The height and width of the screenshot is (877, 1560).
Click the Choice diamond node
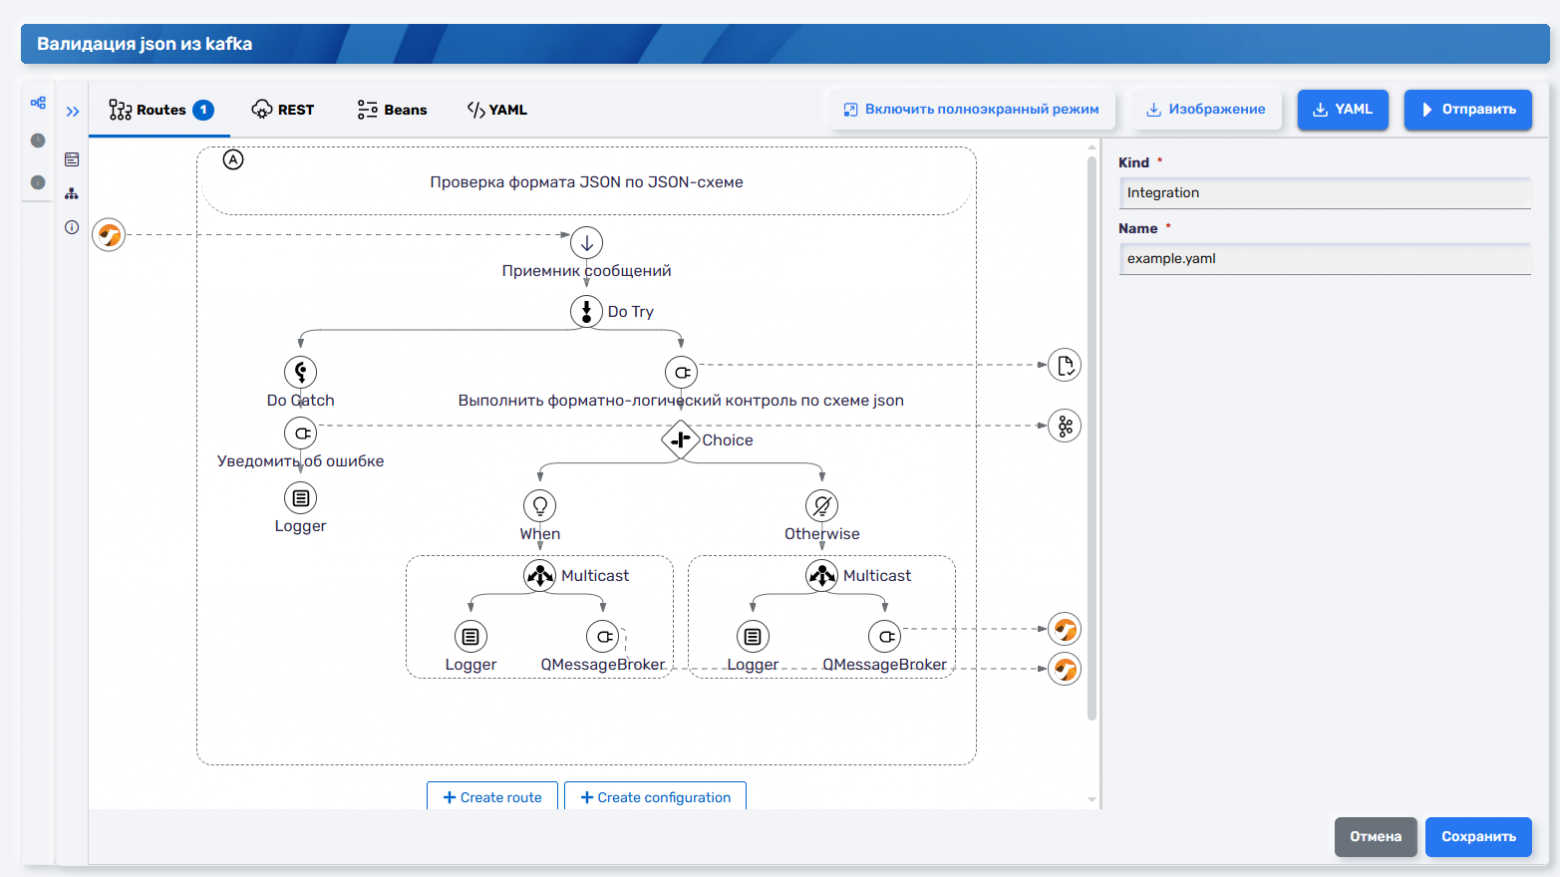680,439
